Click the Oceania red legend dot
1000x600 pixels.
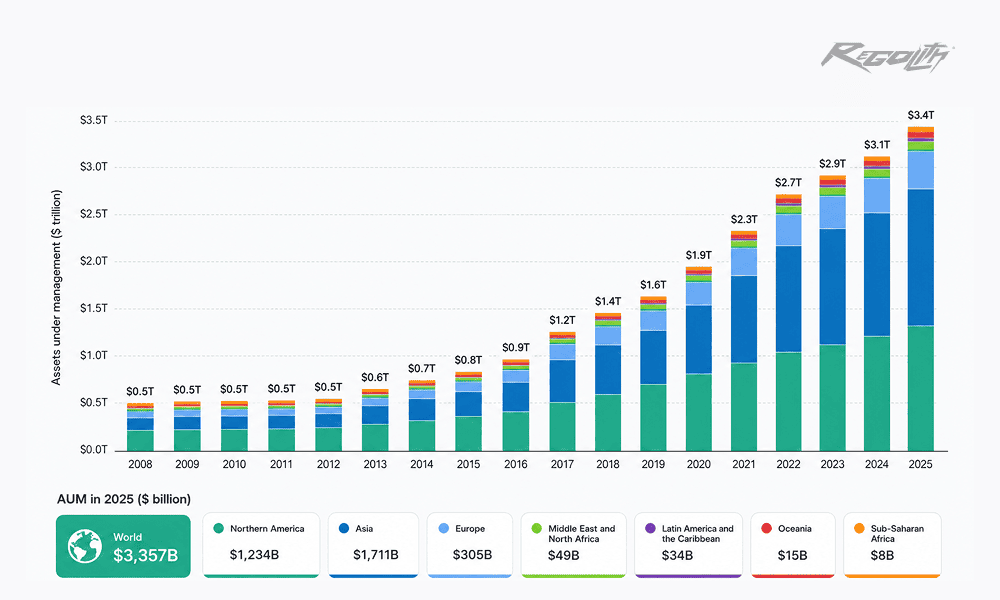click(767, 529)
